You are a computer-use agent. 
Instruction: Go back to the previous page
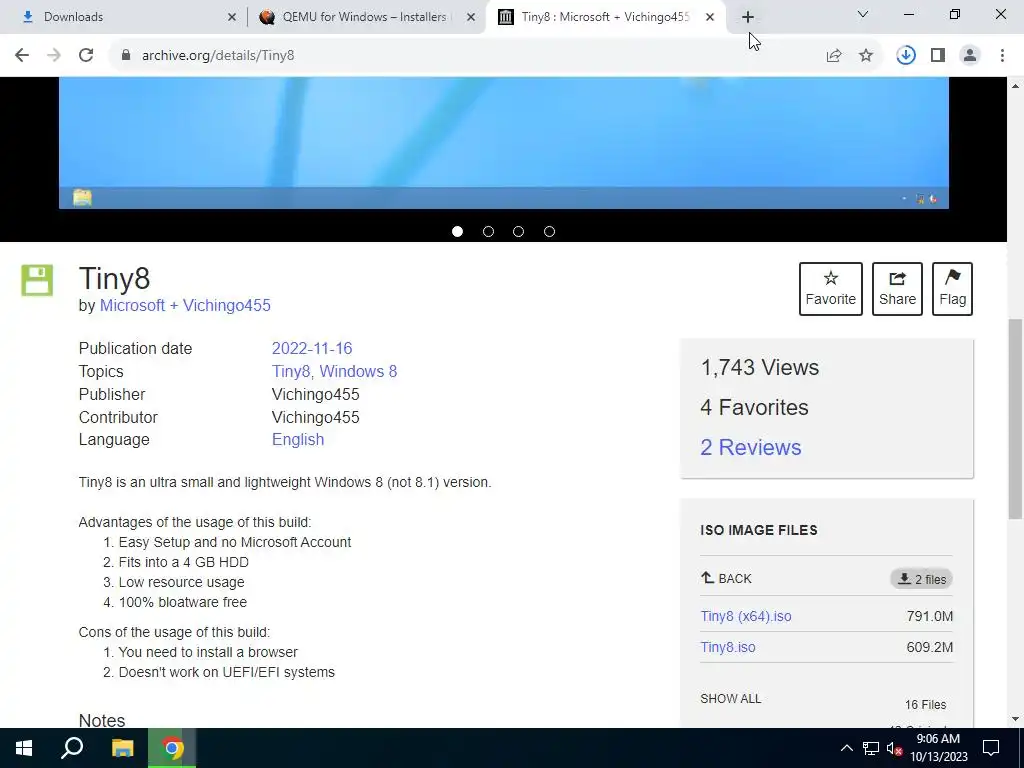click(x=22, y=56)
